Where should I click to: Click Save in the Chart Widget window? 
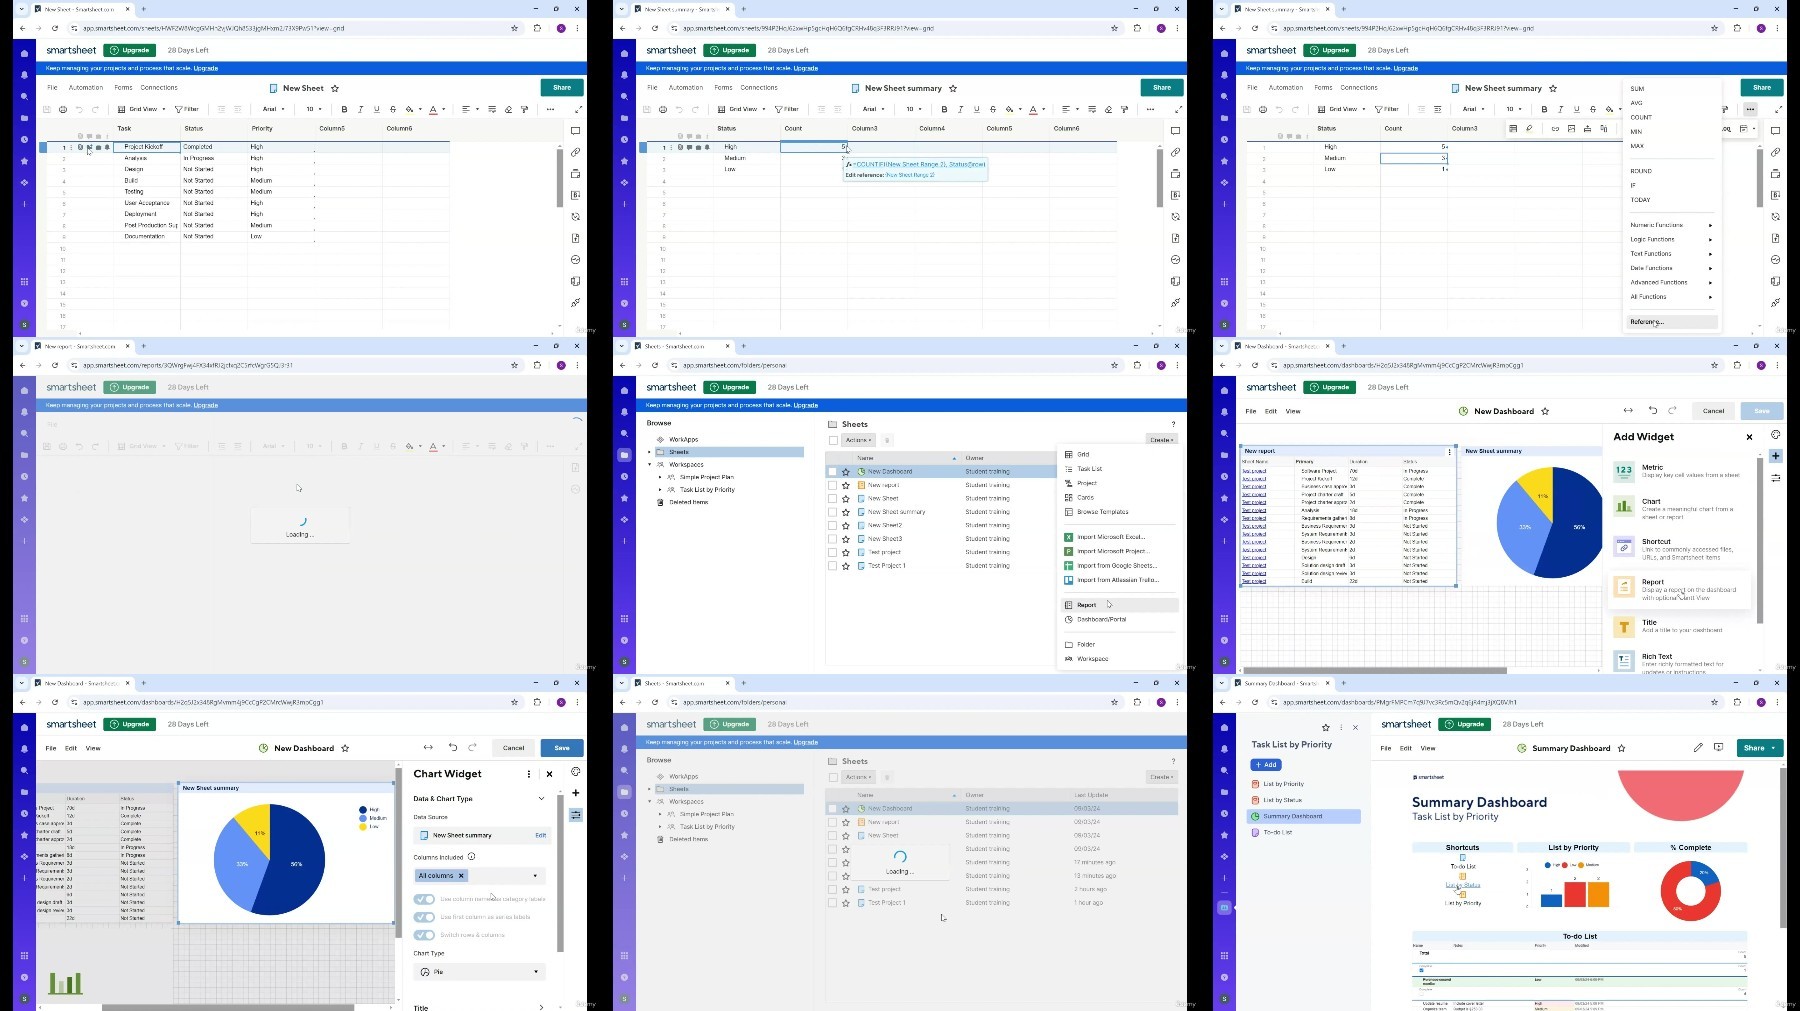click(562, 748)
